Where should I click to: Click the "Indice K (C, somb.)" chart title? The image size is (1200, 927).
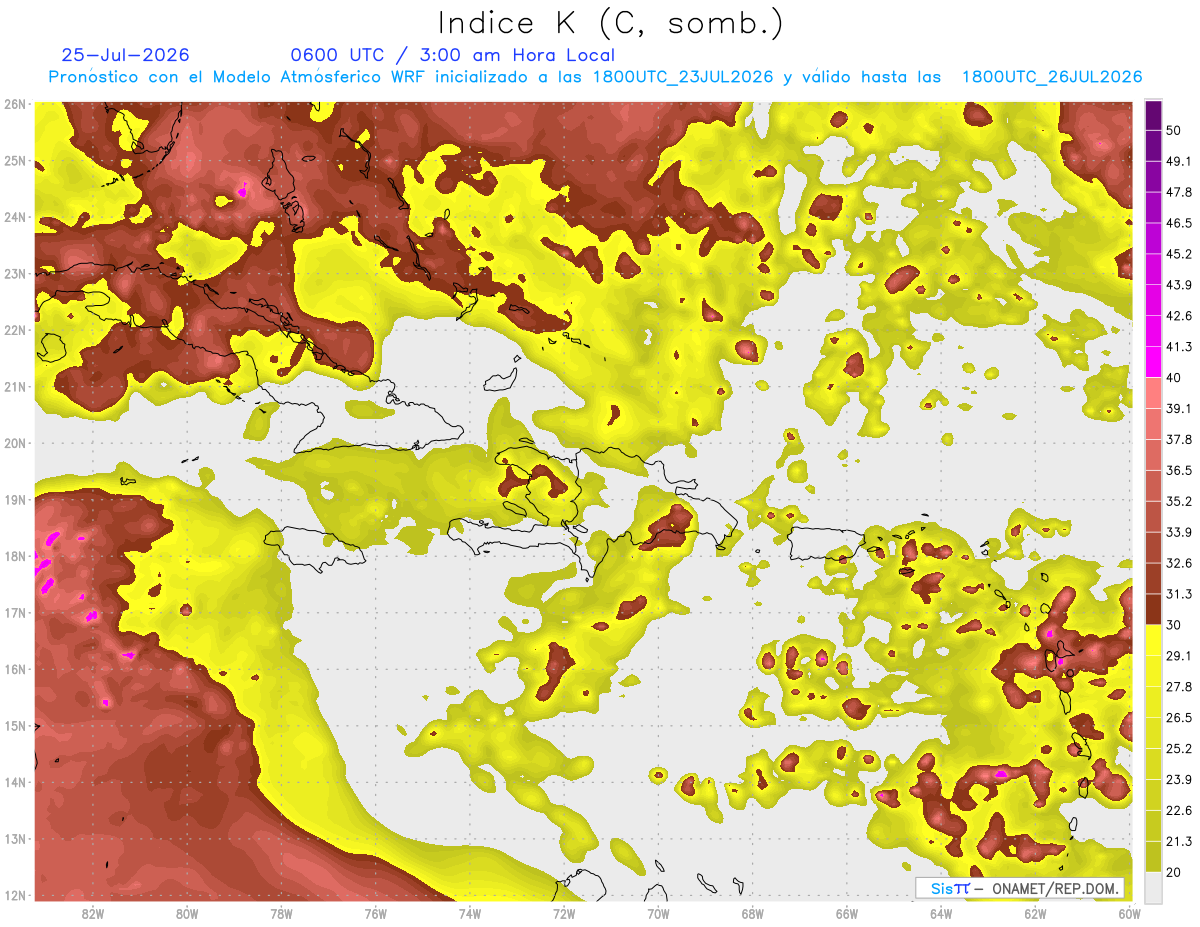(x=611, y=23)
